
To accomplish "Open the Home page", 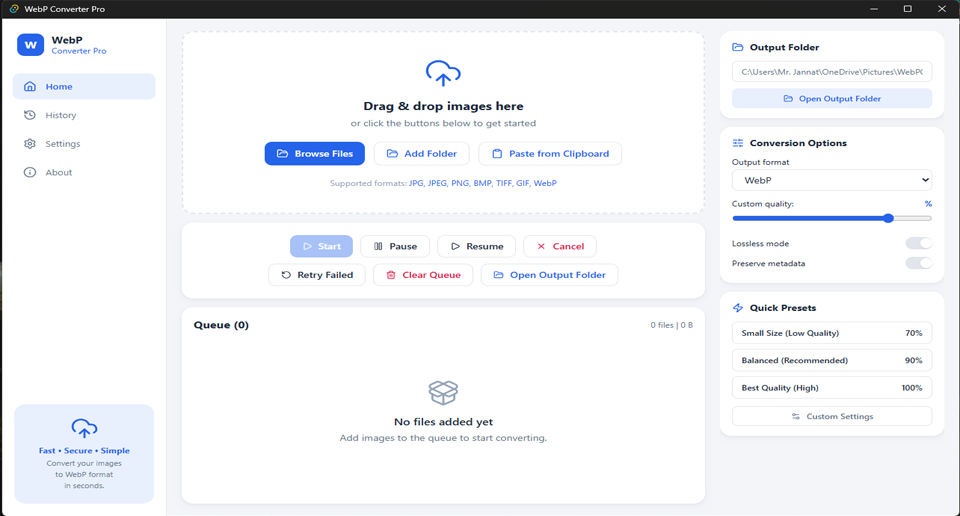I will pyautogui.click(x=84, y=86).
